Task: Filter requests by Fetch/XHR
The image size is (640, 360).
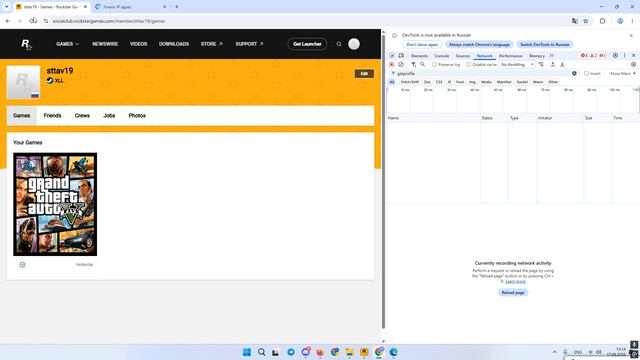Action: (409, 82)
